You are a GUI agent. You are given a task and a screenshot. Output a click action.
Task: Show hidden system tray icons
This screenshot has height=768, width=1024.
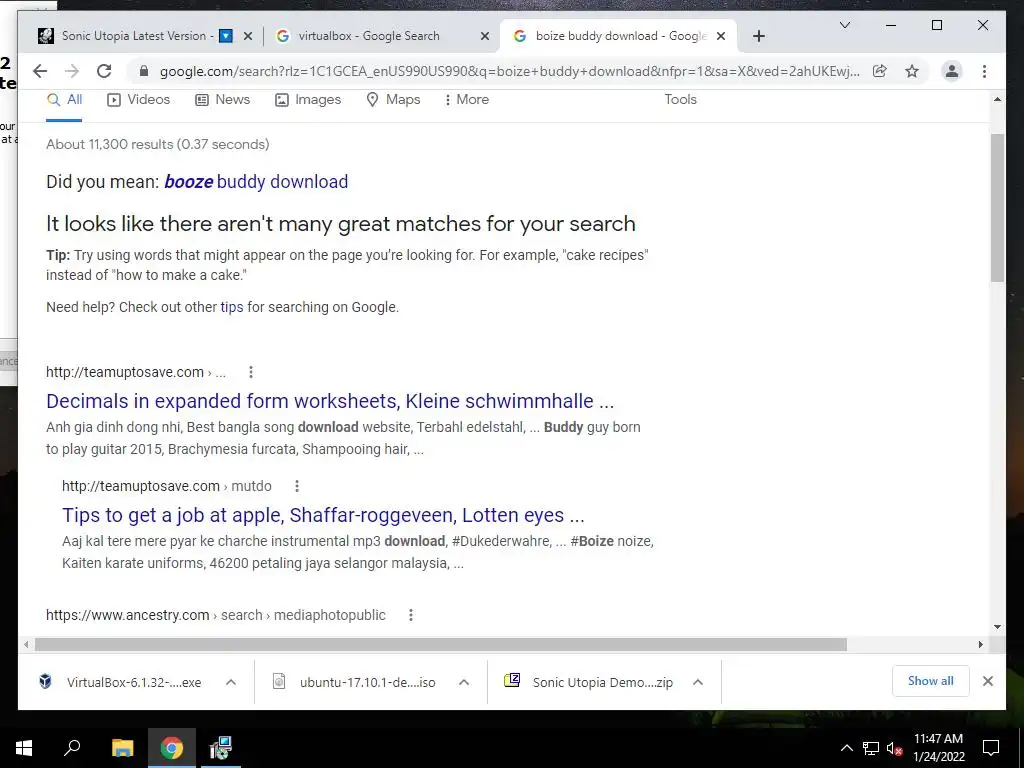click(x=846, y=748)
